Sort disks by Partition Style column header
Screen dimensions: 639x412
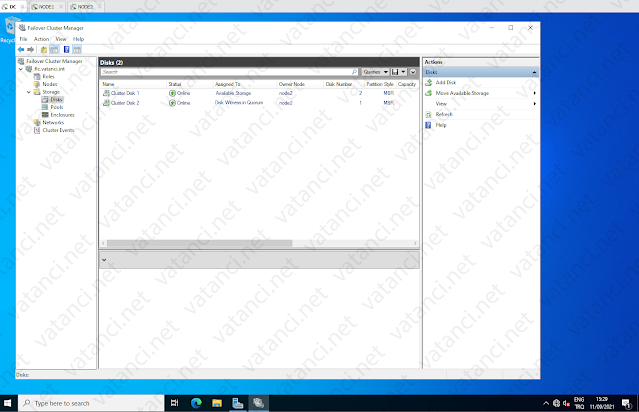(379, 84)
